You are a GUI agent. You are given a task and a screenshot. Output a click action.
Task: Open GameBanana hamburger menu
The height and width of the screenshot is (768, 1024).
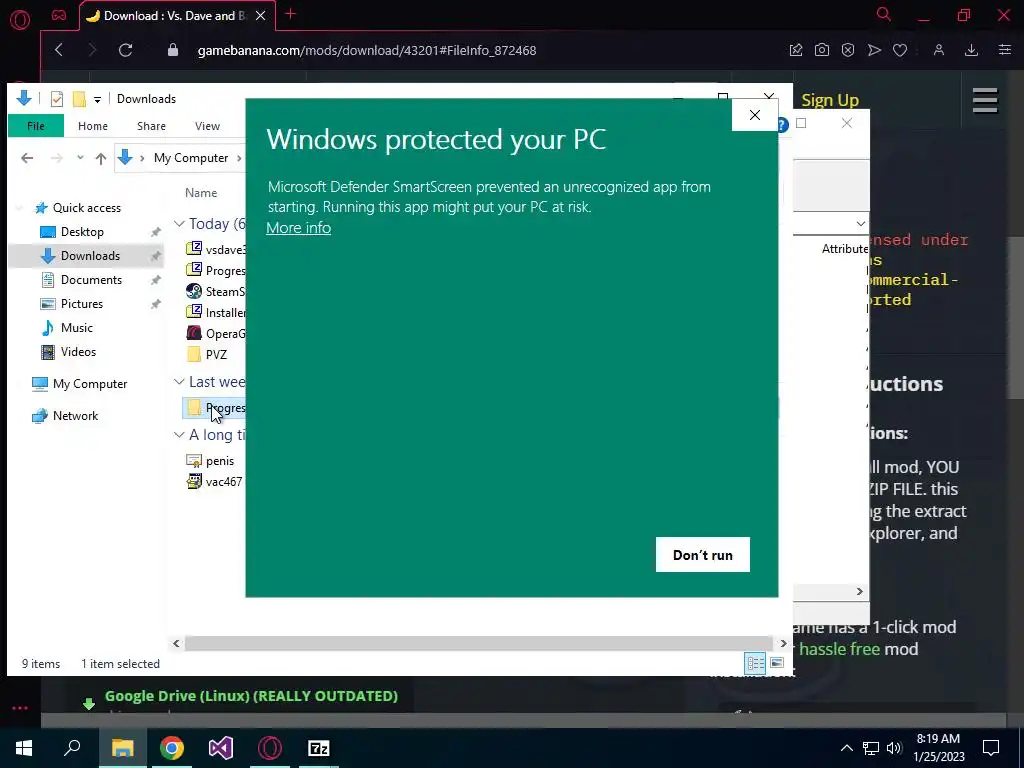coord(985,101)
